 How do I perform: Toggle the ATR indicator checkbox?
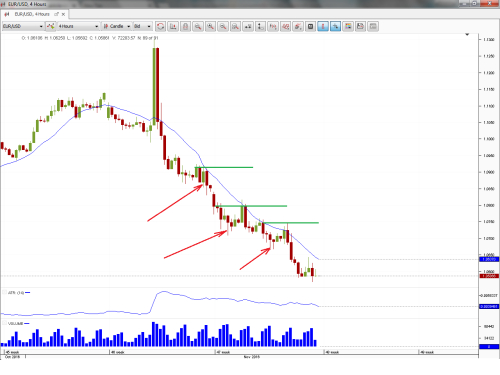[x=5, y=292]
